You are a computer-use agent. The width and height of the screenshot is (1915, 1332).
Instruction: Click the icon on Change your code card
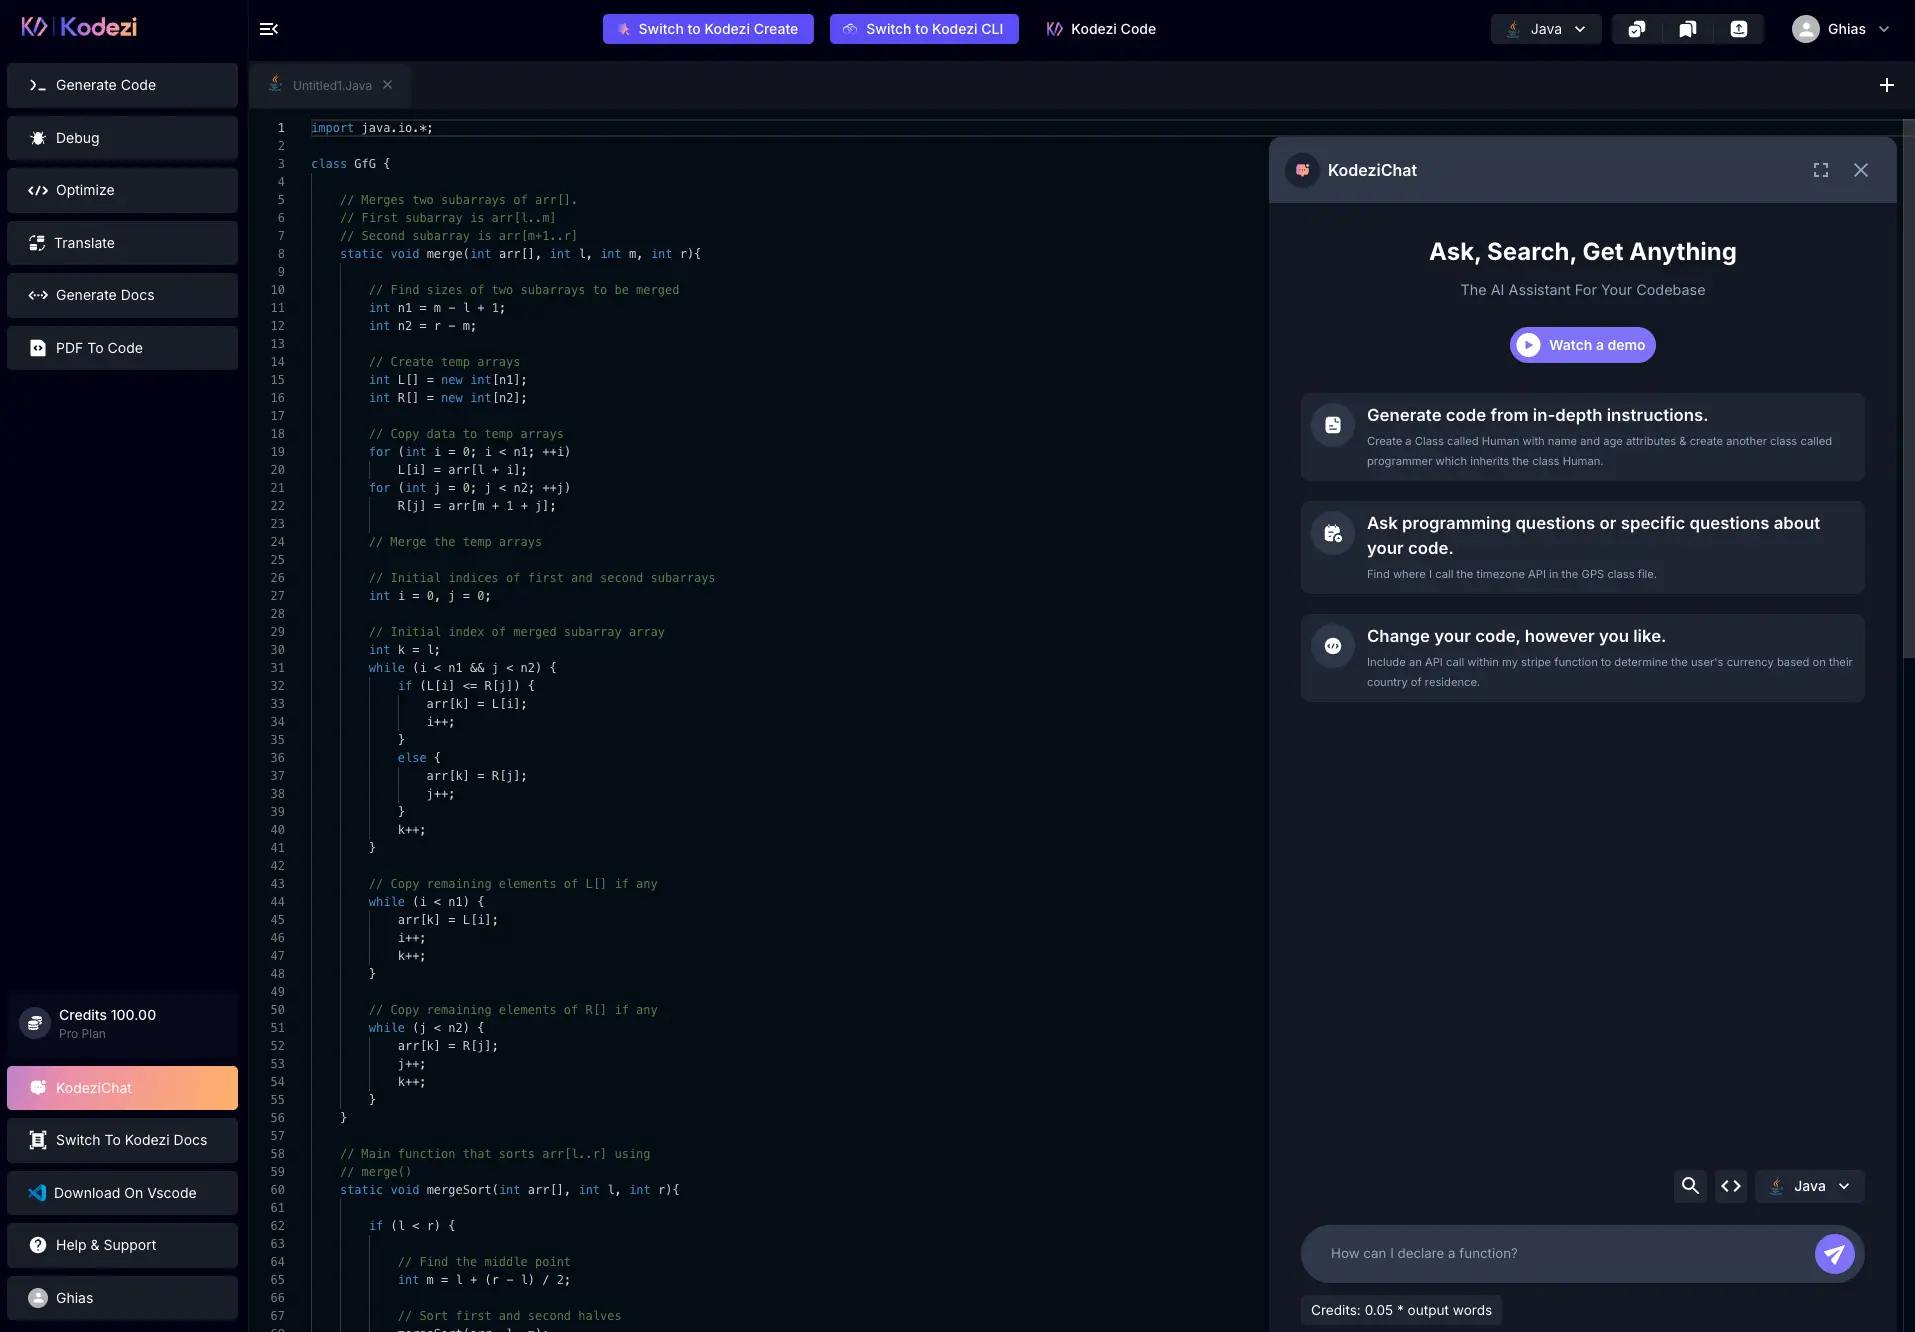[x=1333, y=646]
